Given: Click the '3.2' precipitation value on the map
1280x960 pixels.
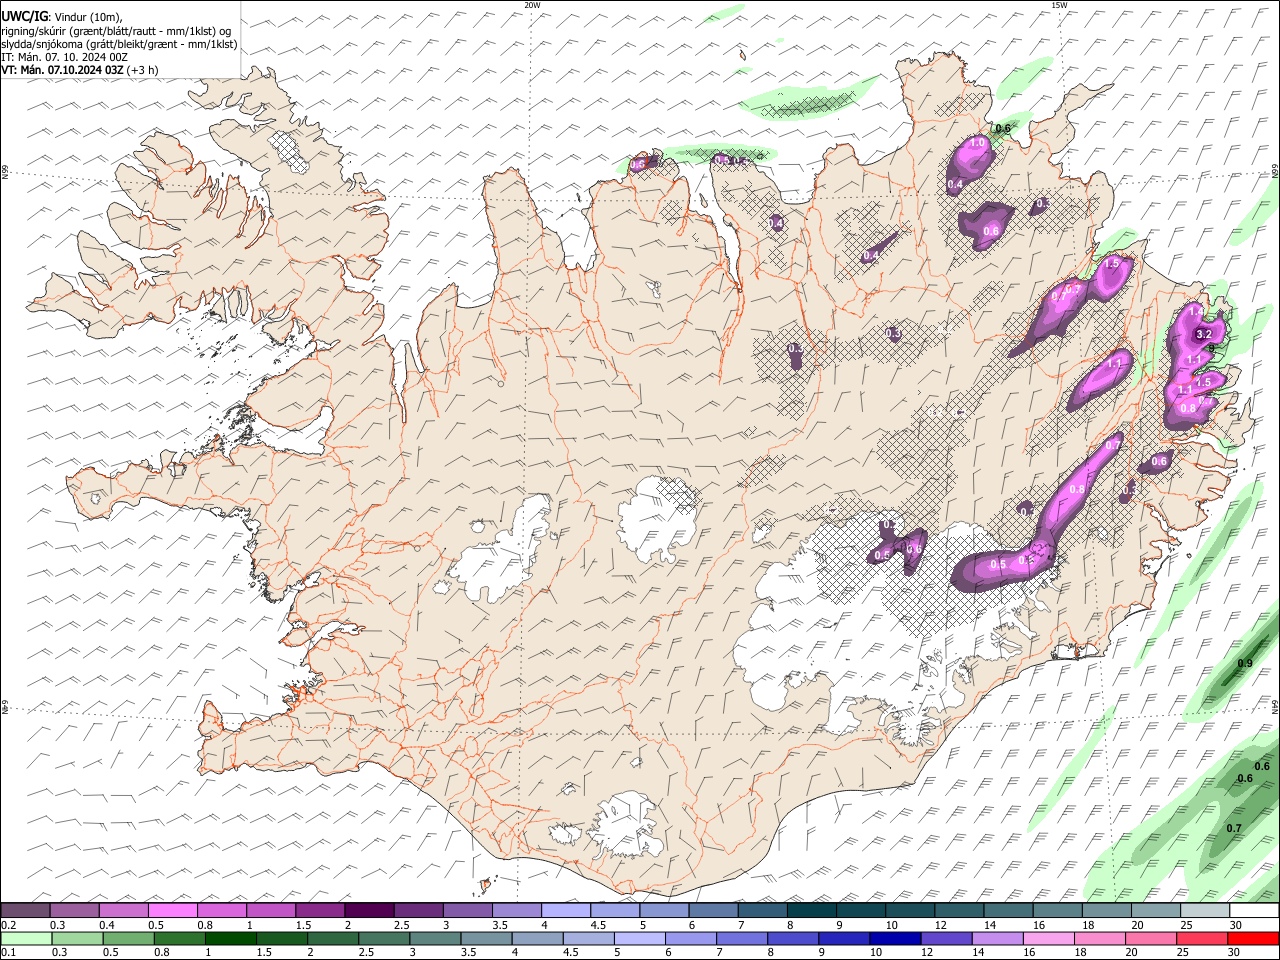Looking at the screenshot, I should (x=1204, y=335).
